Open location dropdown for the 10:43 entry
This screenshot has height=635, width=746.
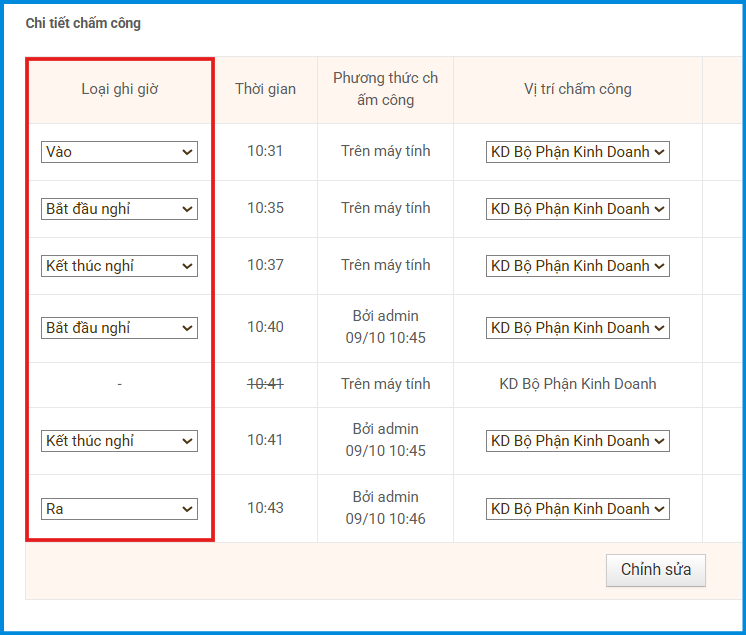pos(577,509)
